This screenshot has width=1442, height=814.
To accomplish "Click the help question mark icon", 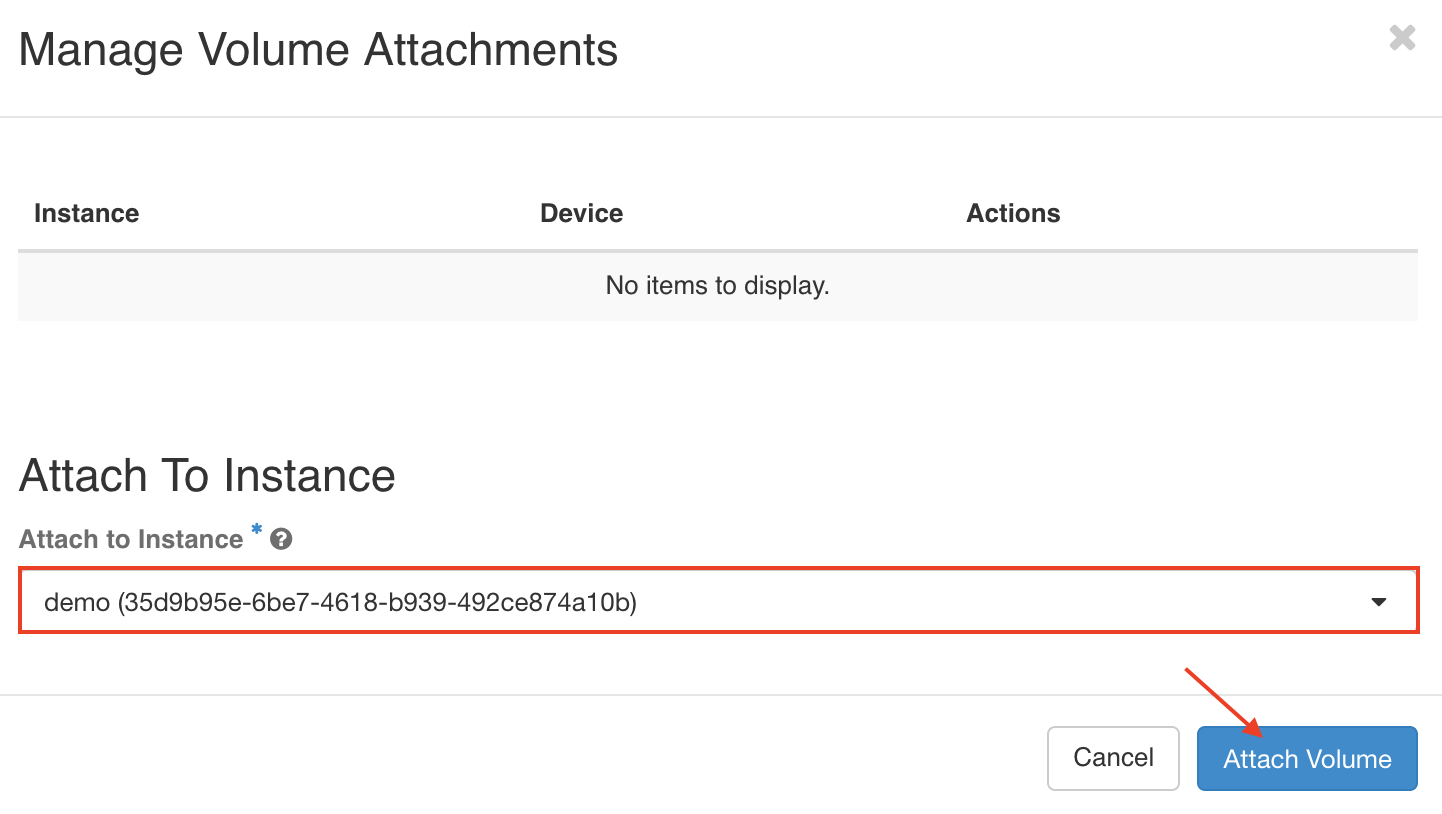I will coord(281,540).
